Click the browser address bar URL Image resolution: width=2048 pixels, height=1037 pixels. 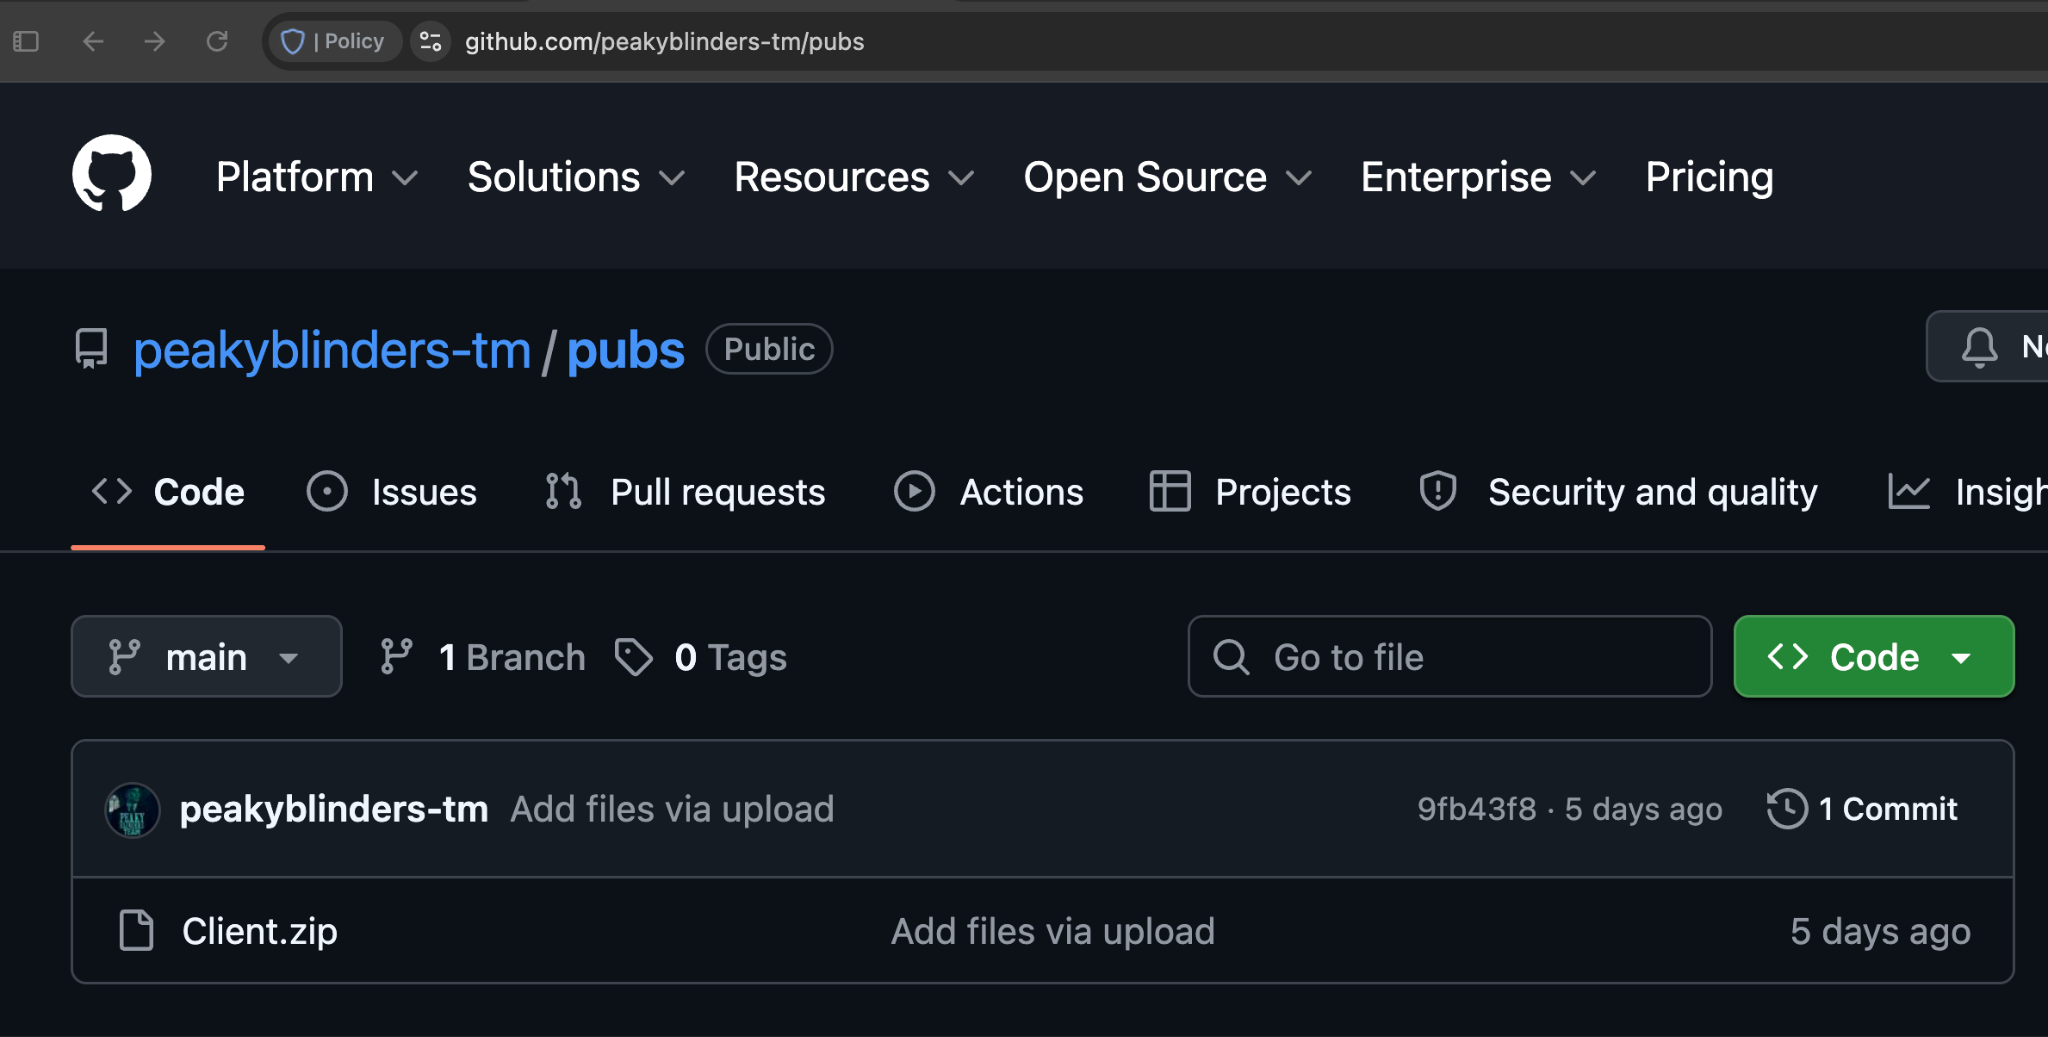pyautogui.click(x=664, y=41)
